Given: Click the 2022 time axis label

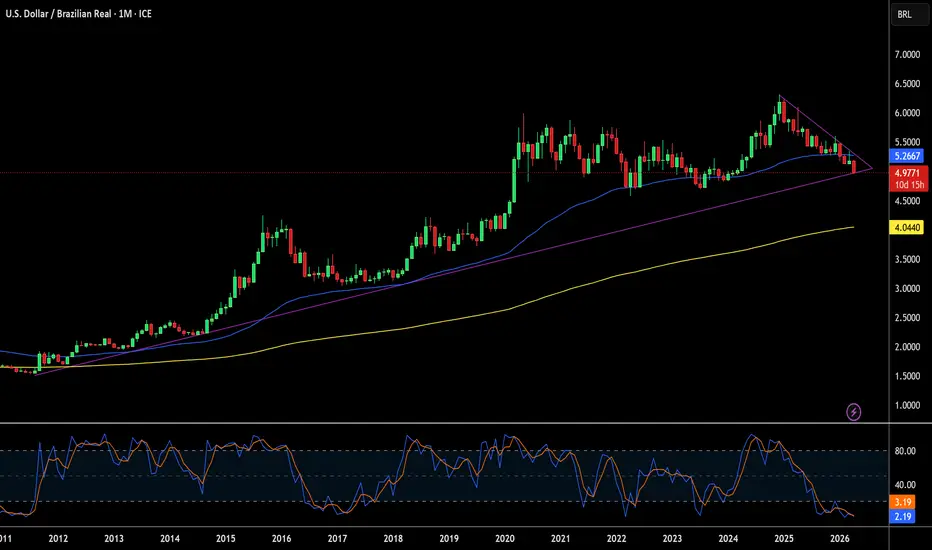Looking at the screenshot, I should coord(616,539).
